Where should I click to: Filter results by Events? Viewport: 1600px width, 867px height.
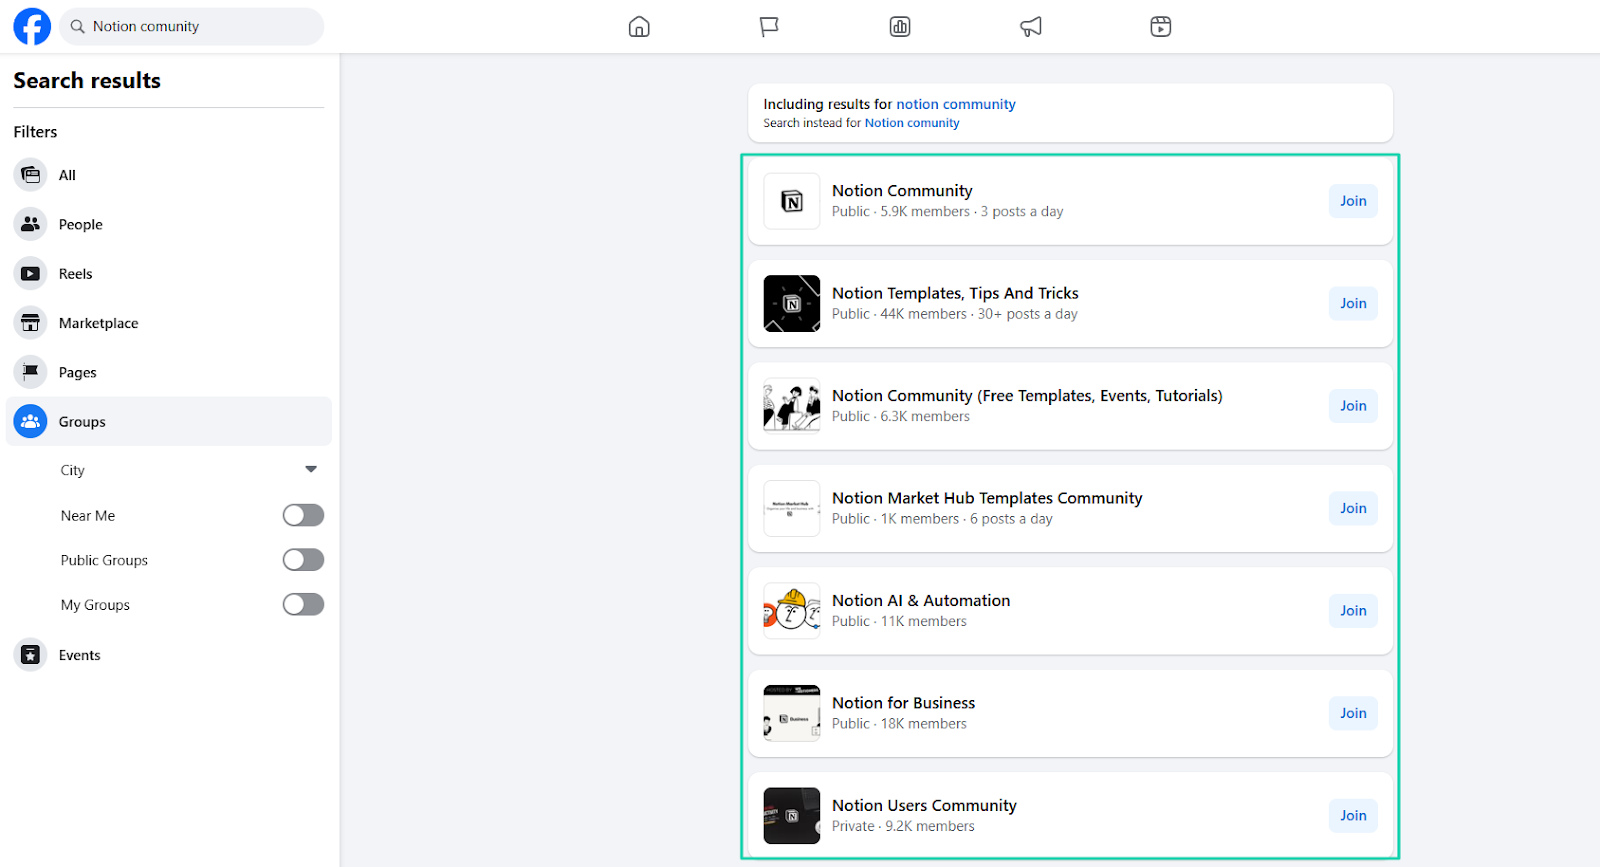[79, 655]
